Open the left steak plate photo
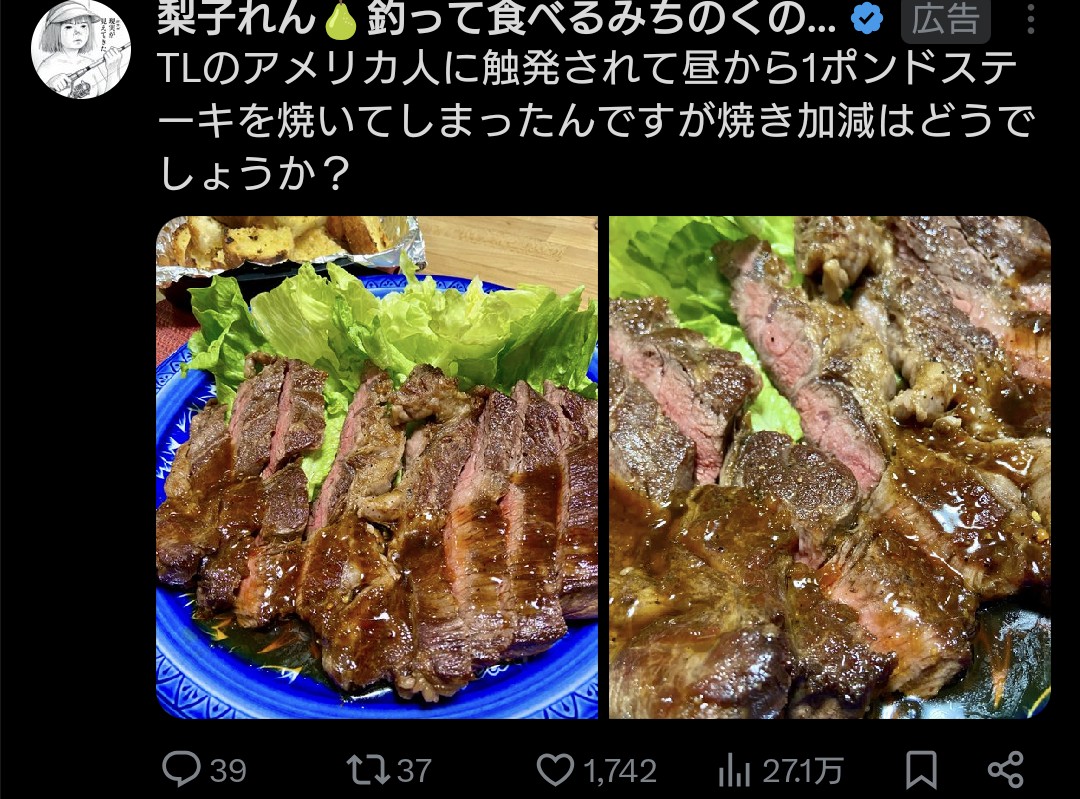Screen dimensions: 1080x799 coord(377,468)
